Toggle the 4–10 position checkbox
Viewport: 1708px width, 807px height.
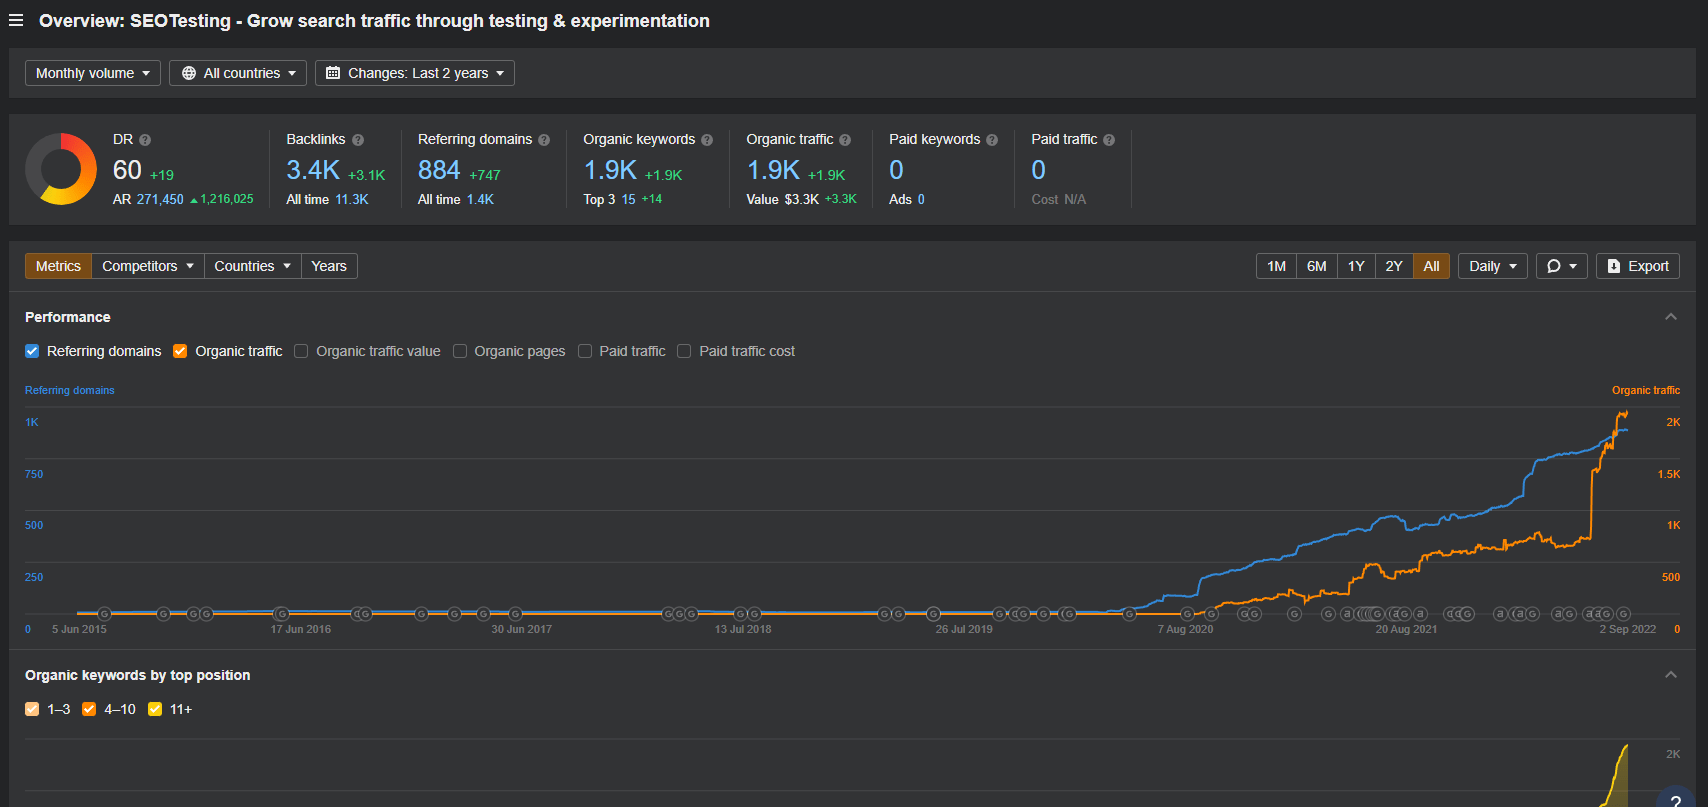click(x=89, y=709)
